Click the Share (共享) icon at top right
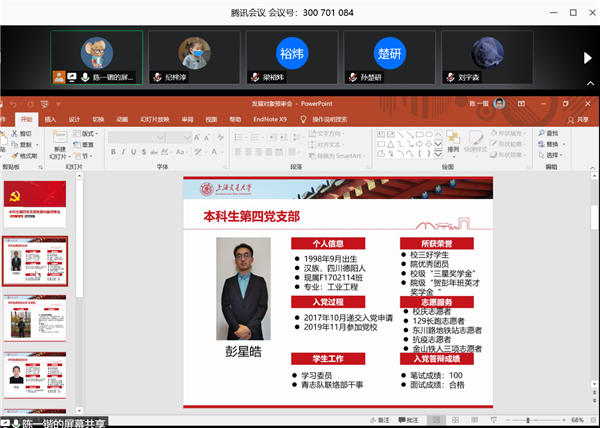600x428 pixels. click(574, 119)
